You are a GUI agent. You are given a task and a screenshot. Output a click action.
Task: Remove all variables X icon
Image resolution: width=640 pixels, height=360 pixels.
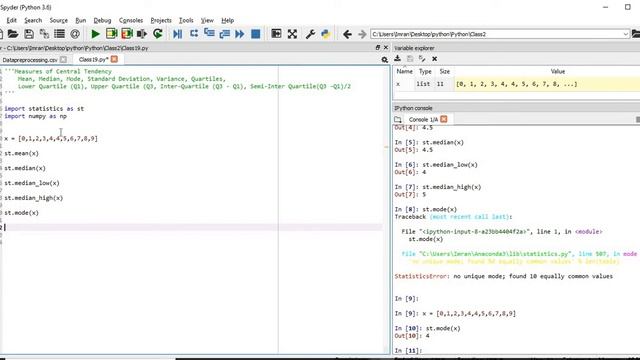435,59
